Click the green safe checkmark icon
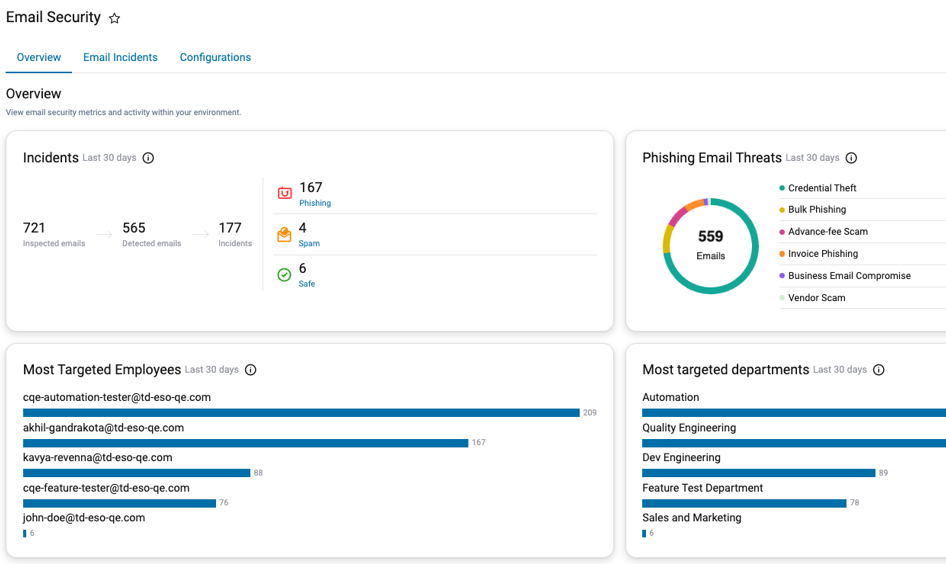The width and height of the screenshot is (946, 564). tap(284, 275)
